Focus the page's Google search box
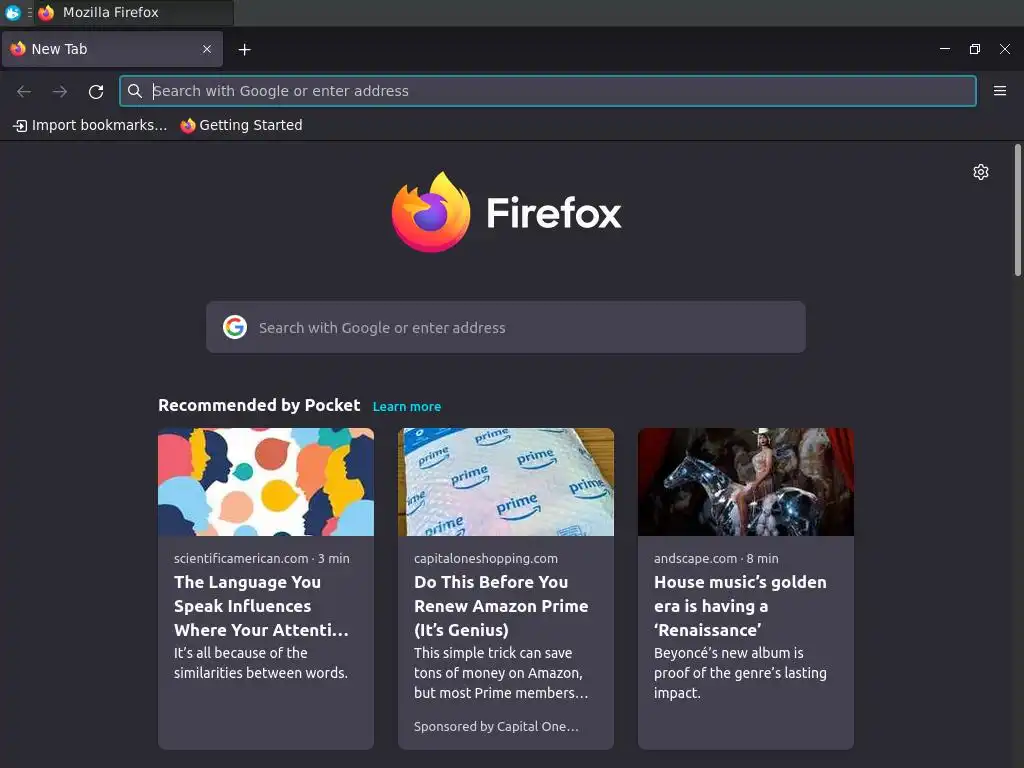 click(x=505, y=327)
